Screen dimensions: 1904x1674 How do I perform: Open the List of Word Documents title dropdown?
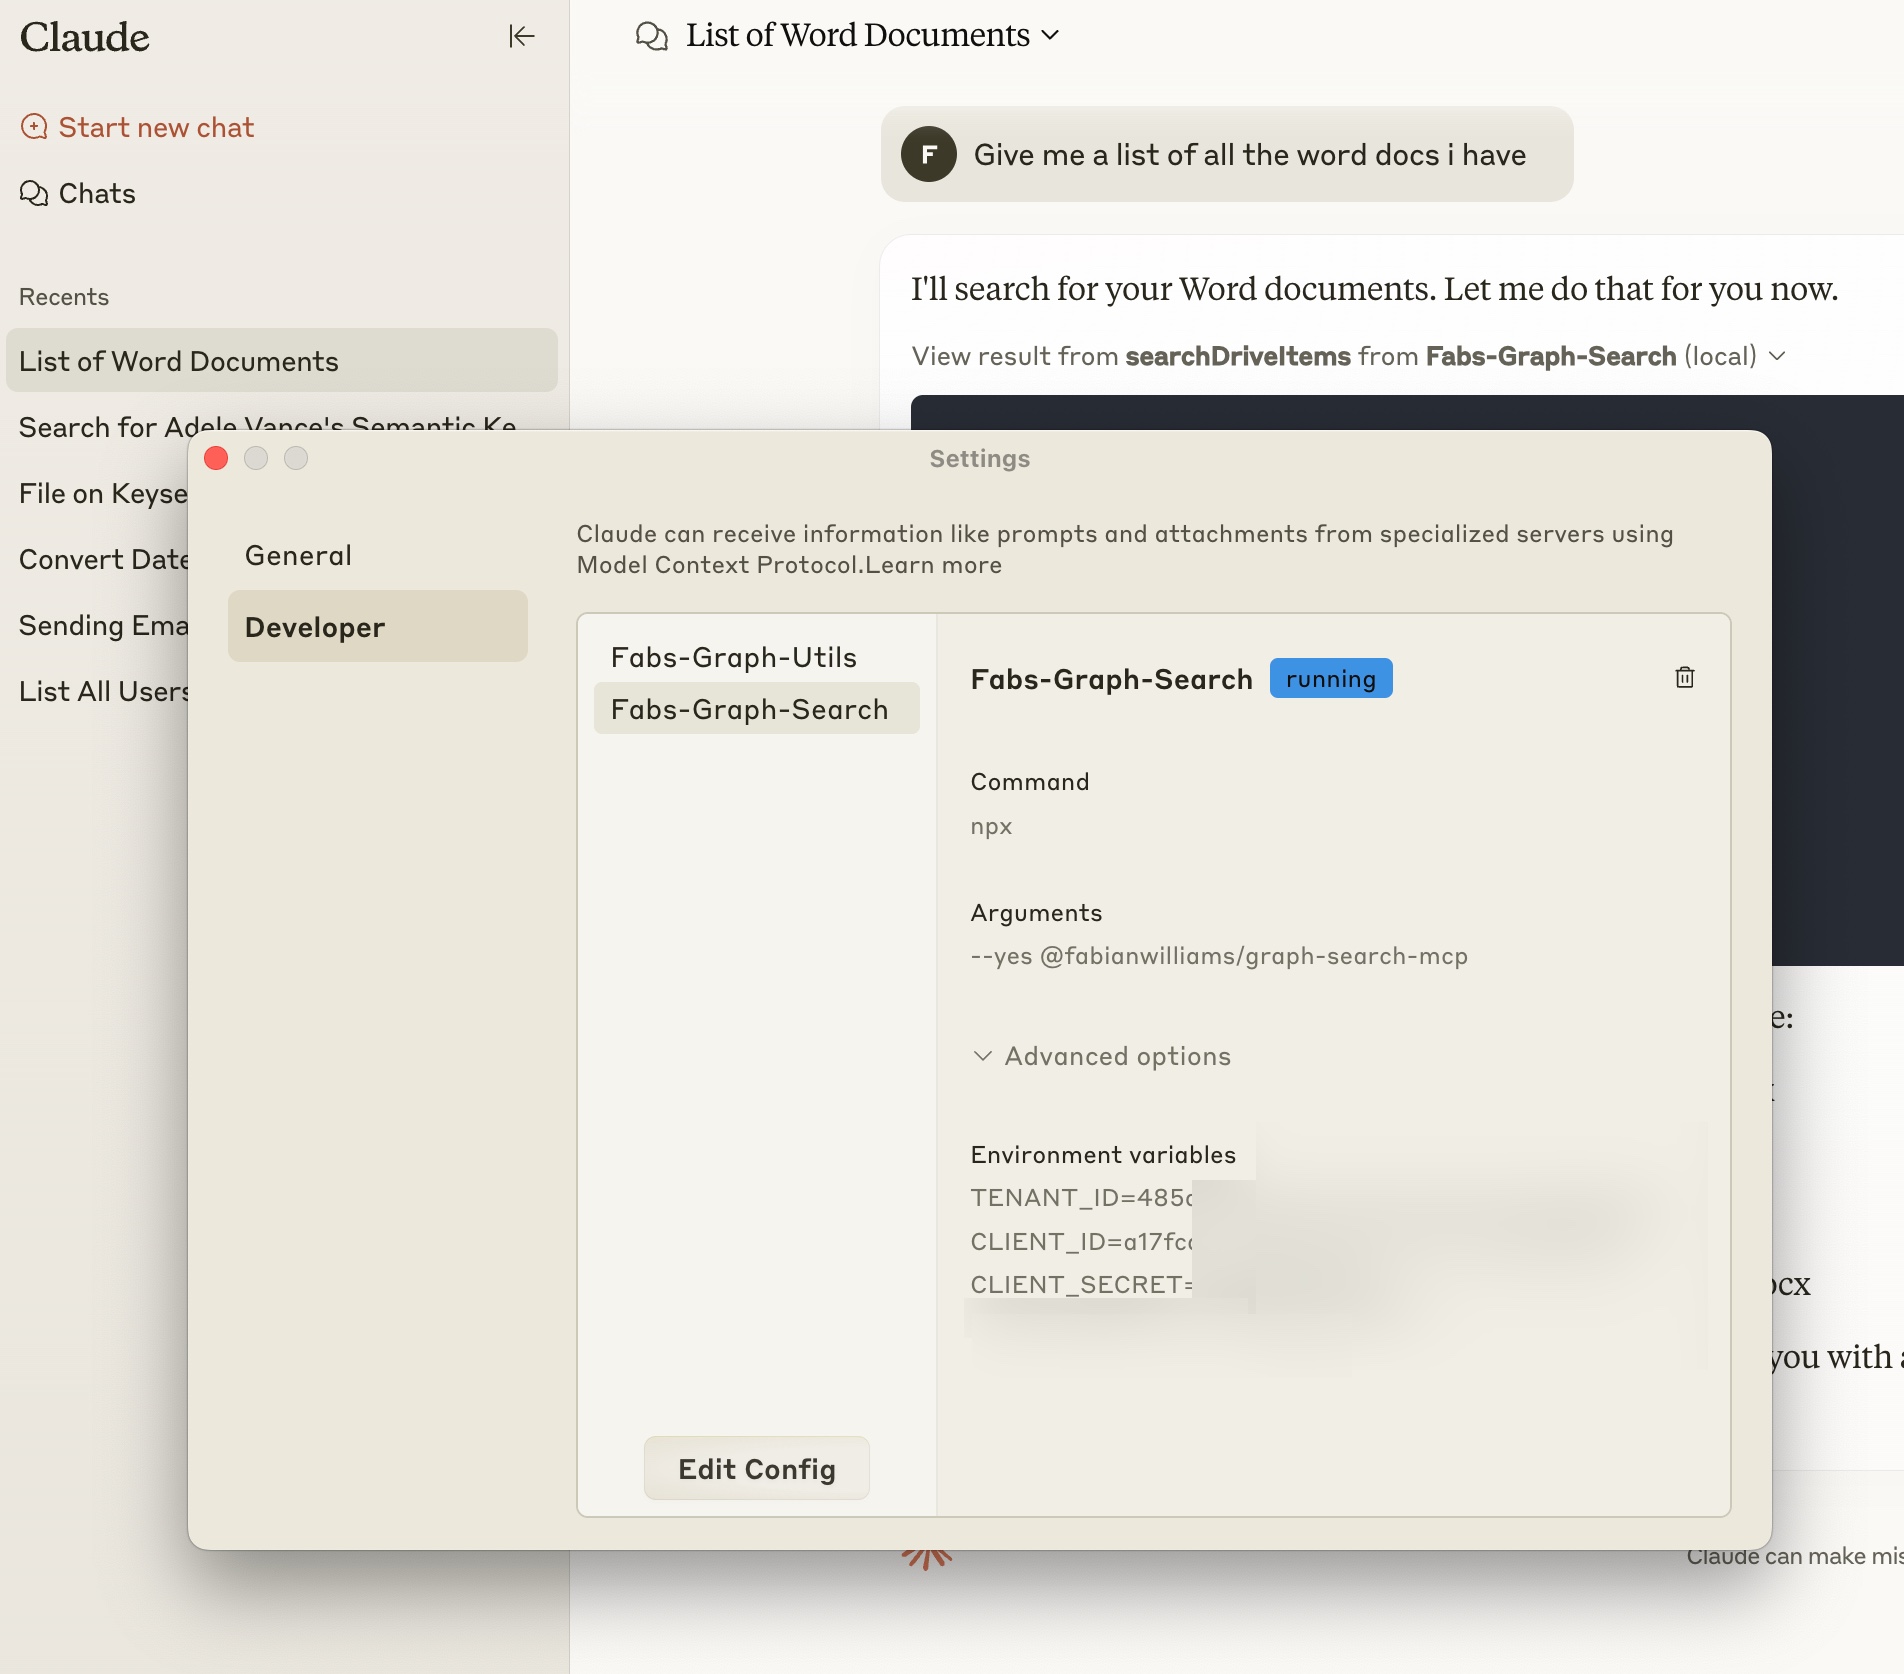1051,35
